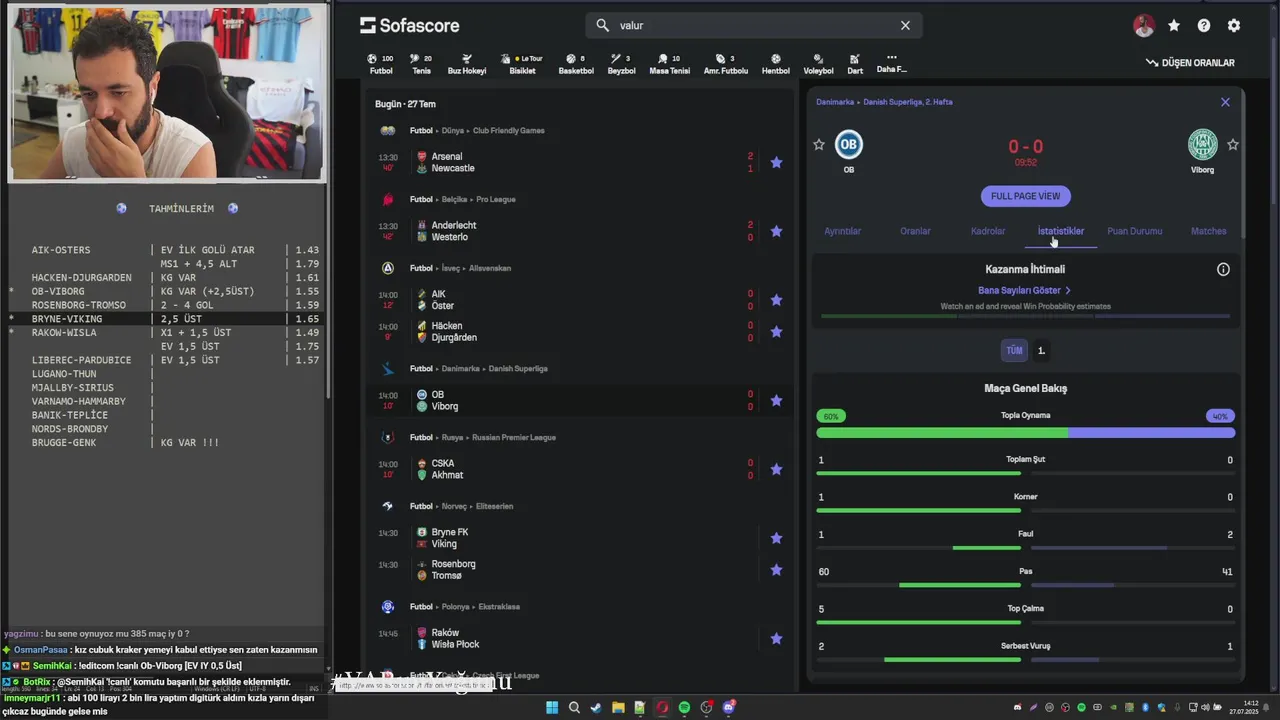Select the first-half '1.' period filter
Viewport: 1280px width, 720px height.
pos(1041,350)
